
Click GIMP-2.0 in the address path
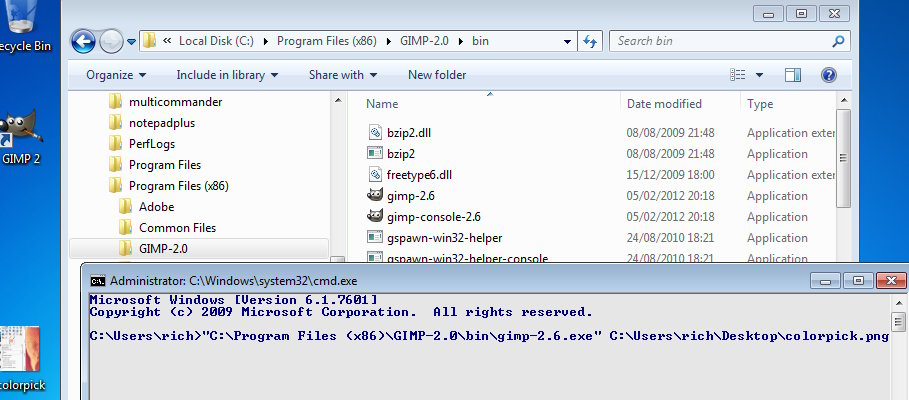pyautogui.click(x=424, y=41)
